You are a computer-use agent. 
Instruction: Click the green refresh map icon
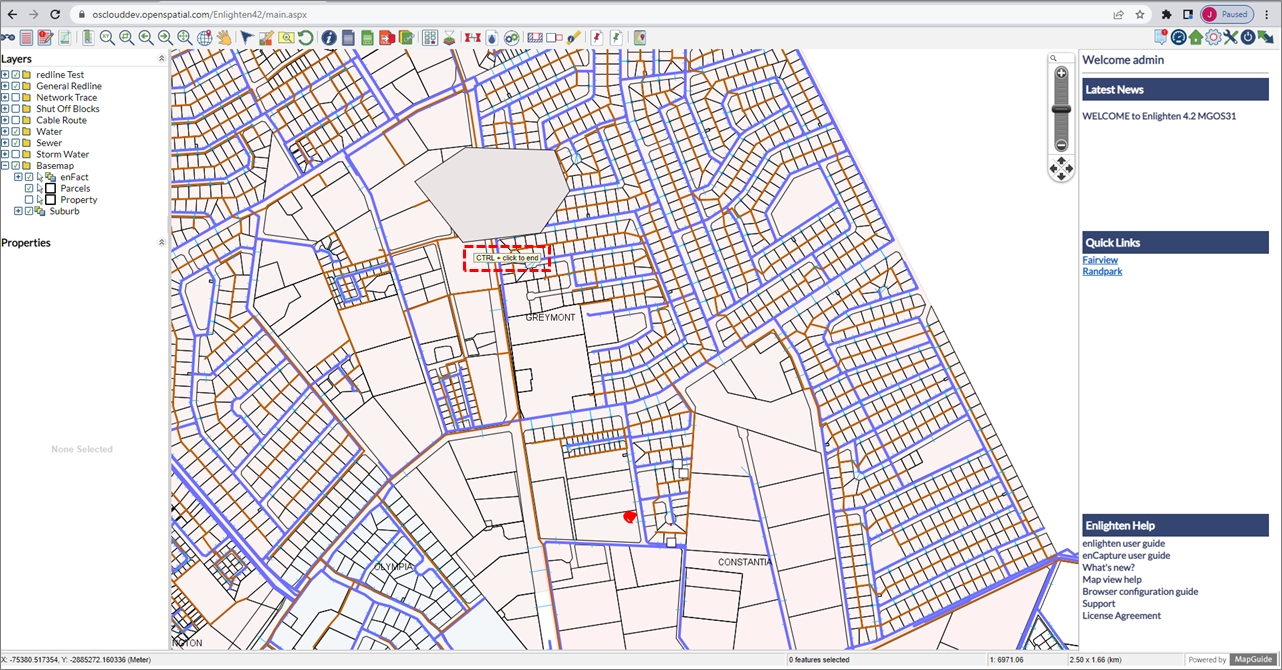point(306,38)
